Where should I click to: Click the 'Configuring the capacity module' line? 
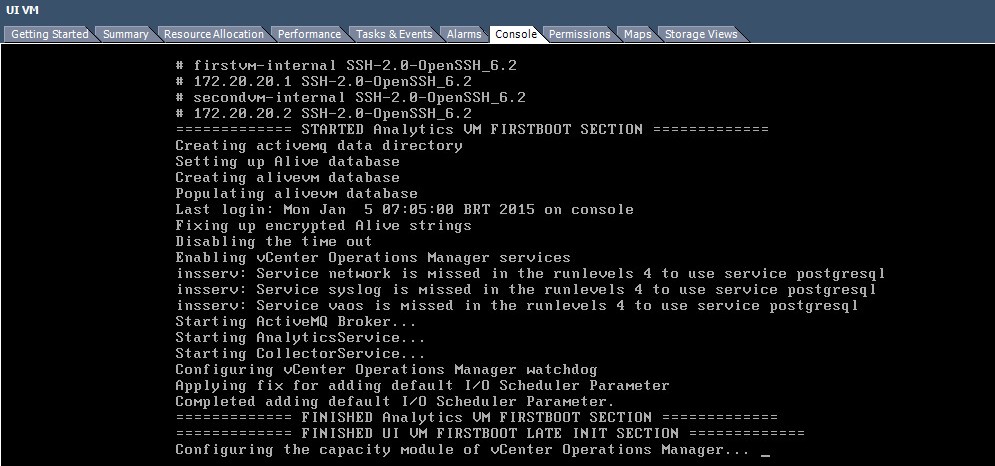[462, 449]
